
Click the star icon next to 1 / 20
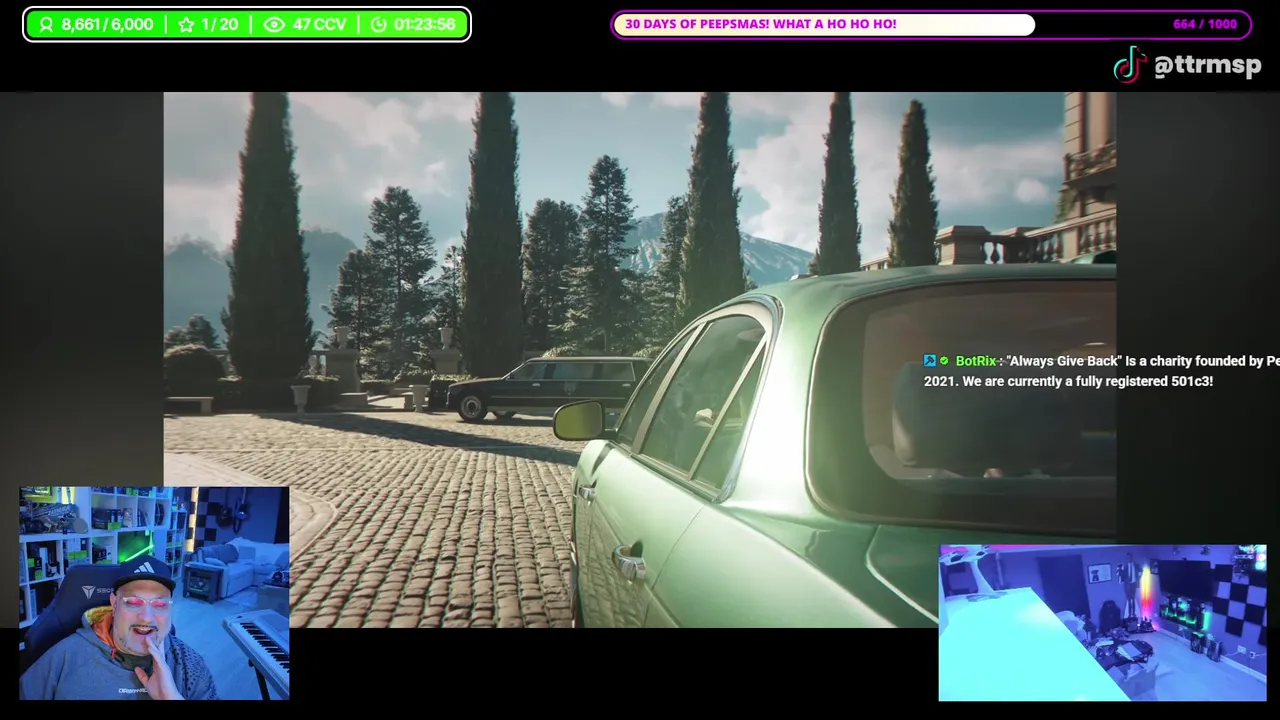click(186, 25)
